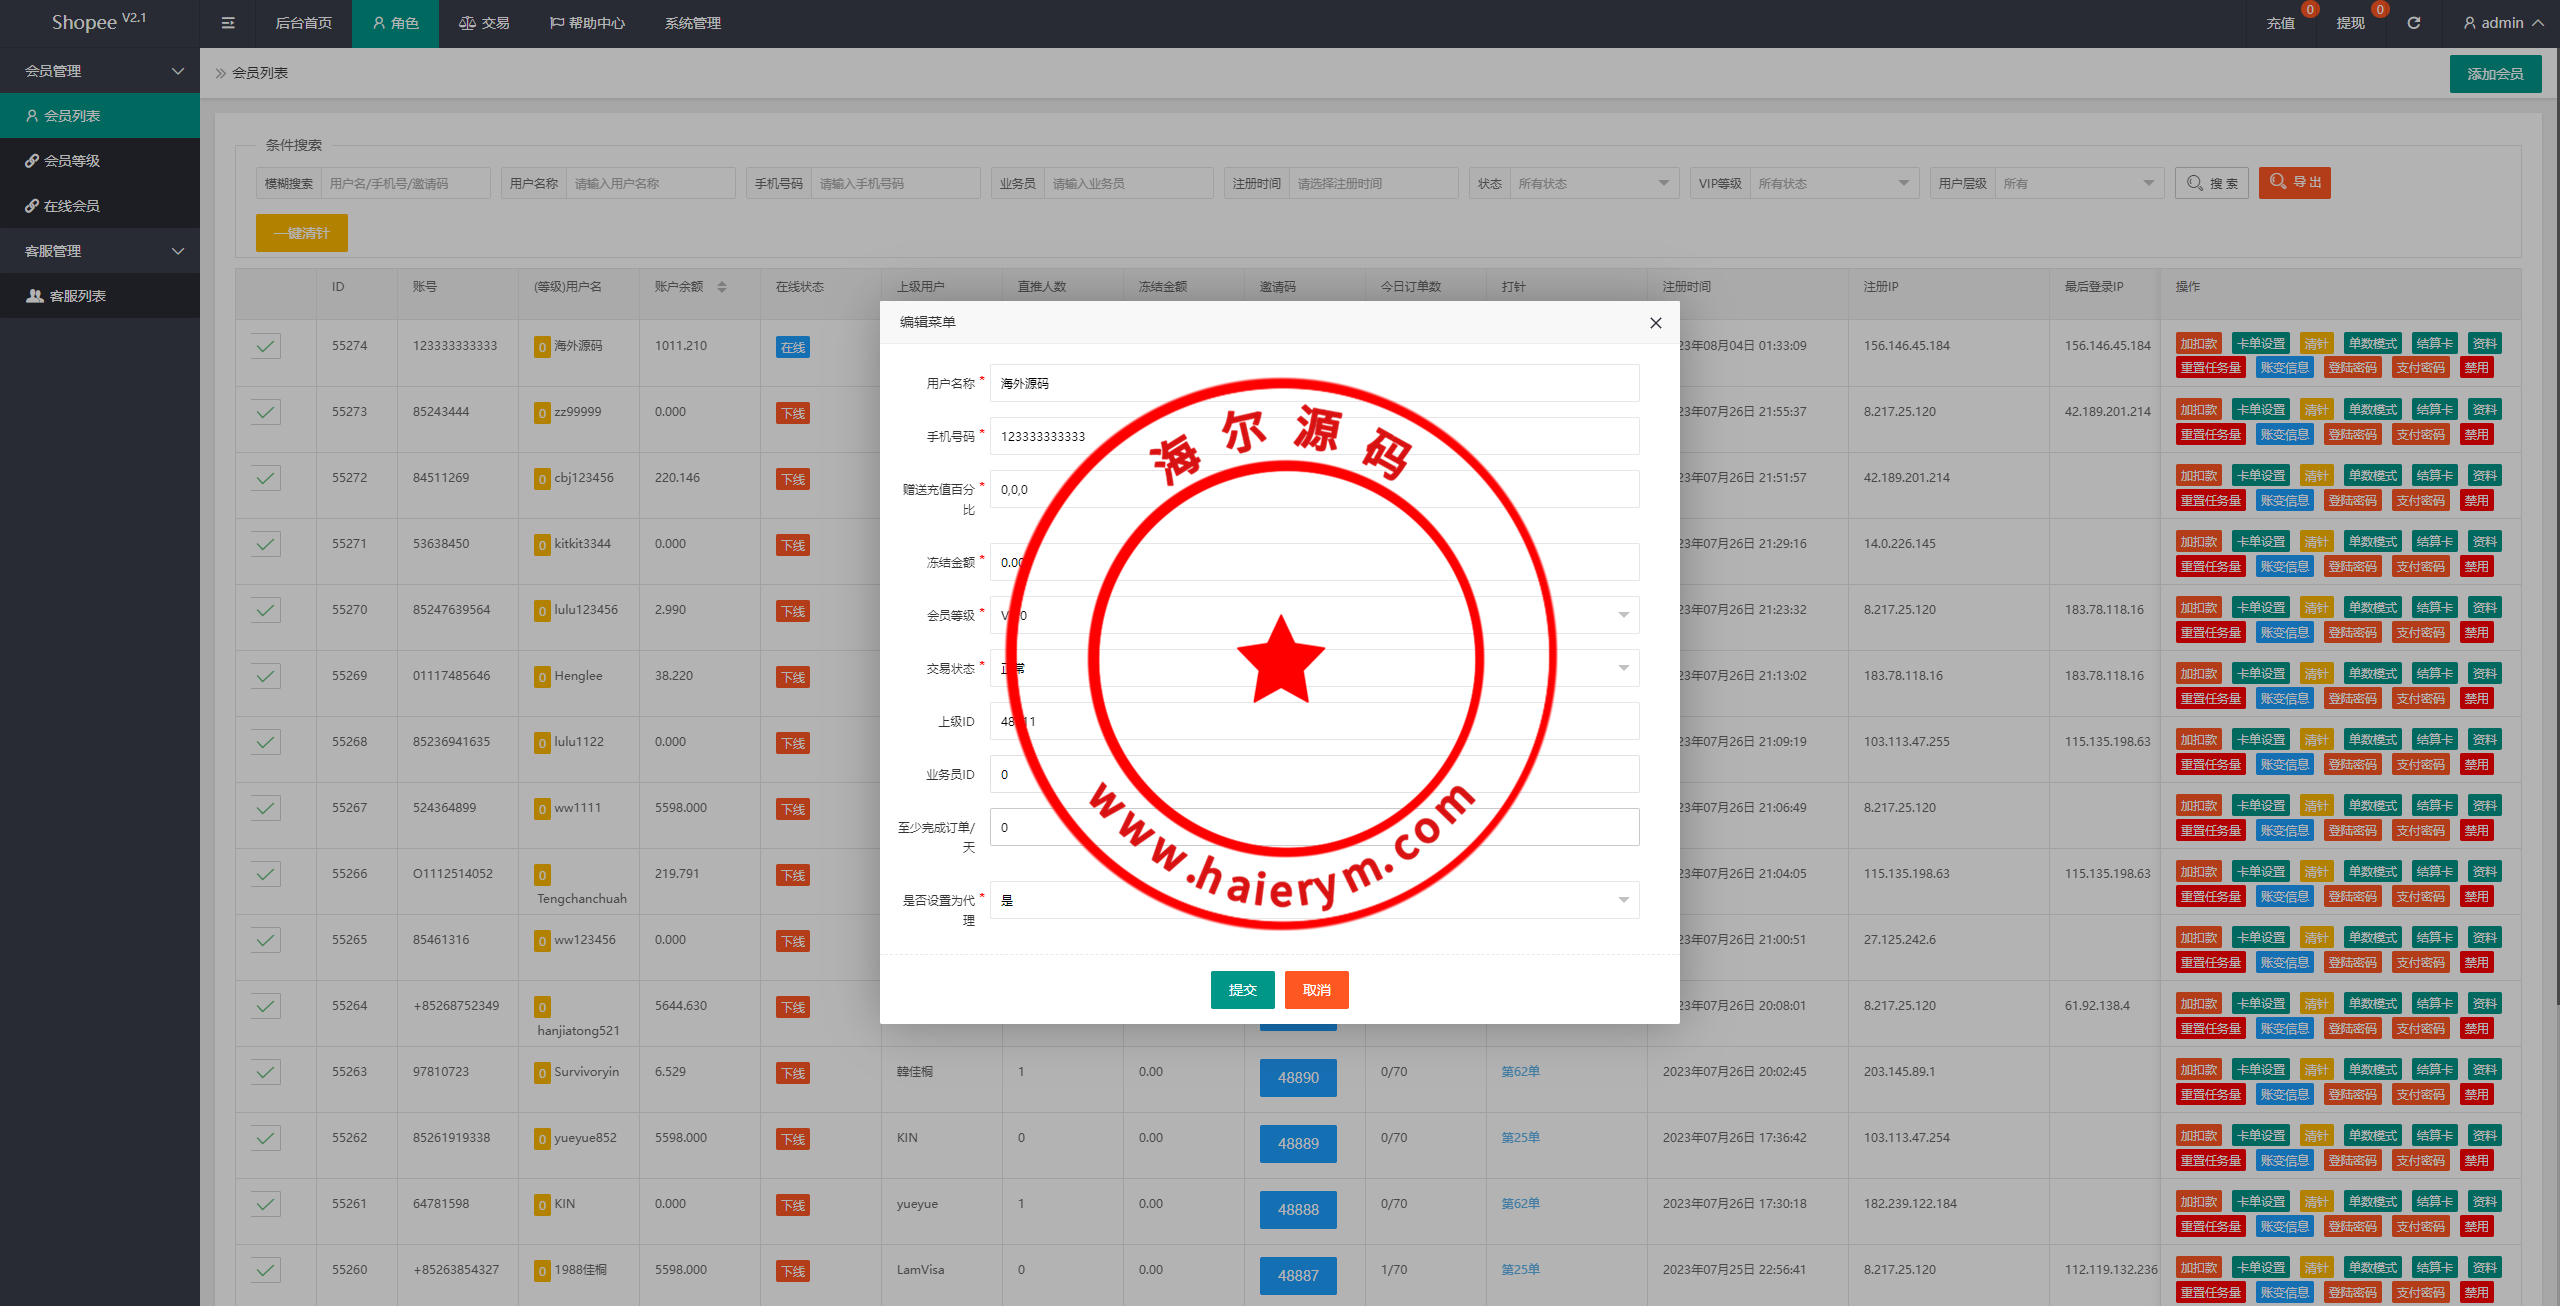
Task: Click the 提交 submit button
Action: [1242, 990]
